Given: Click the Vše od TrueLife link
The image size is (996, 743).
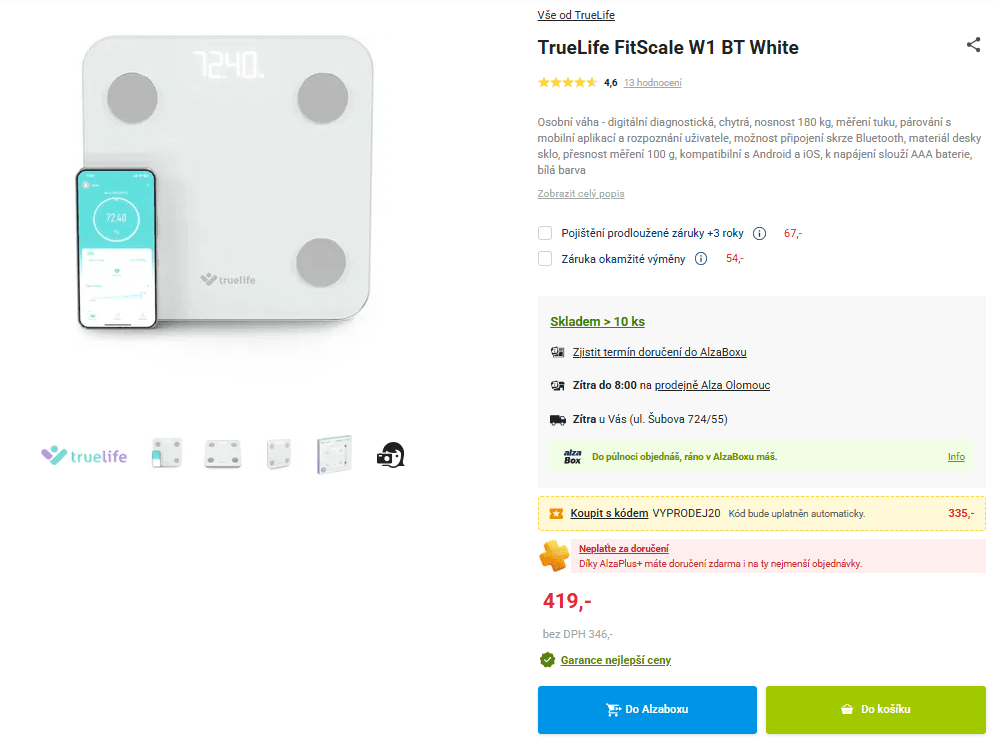Looking at the screenshot, I should click(576, 14).
